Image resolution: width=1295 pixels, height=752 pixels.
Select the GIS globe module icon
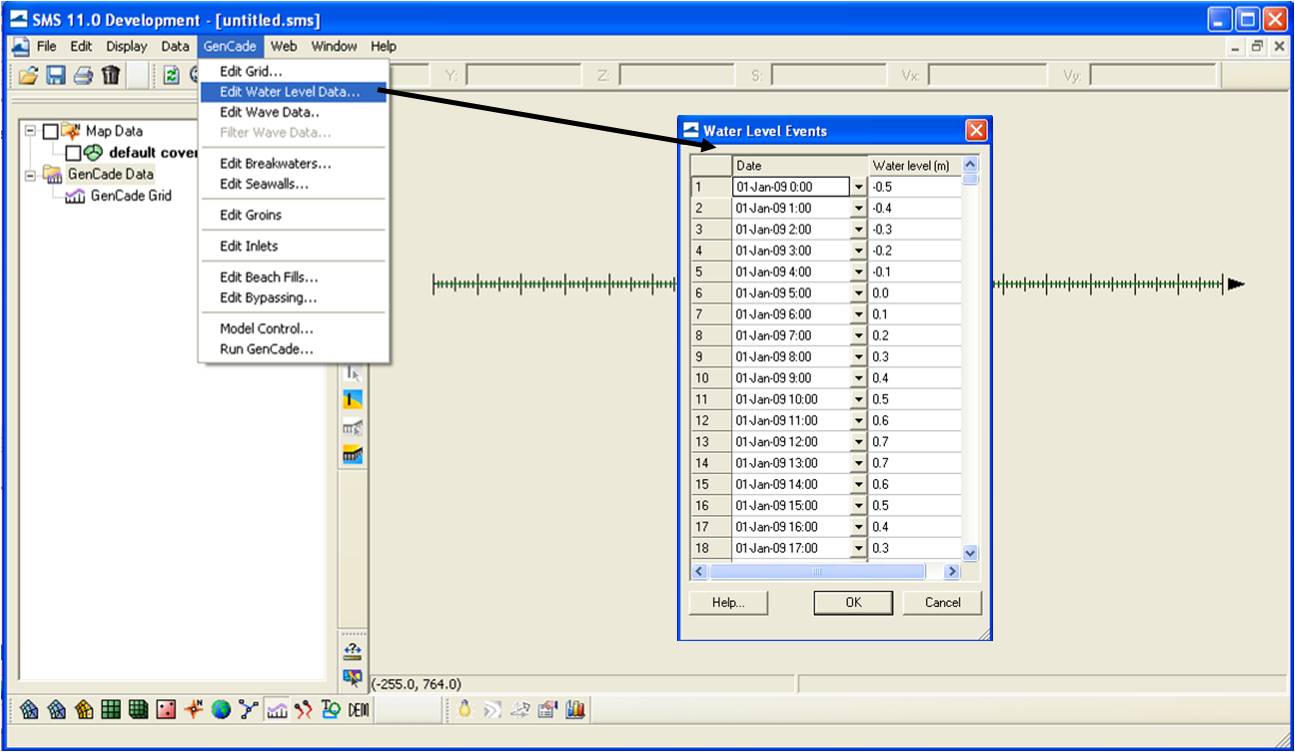pyautogui.click(x=221, y=710)
